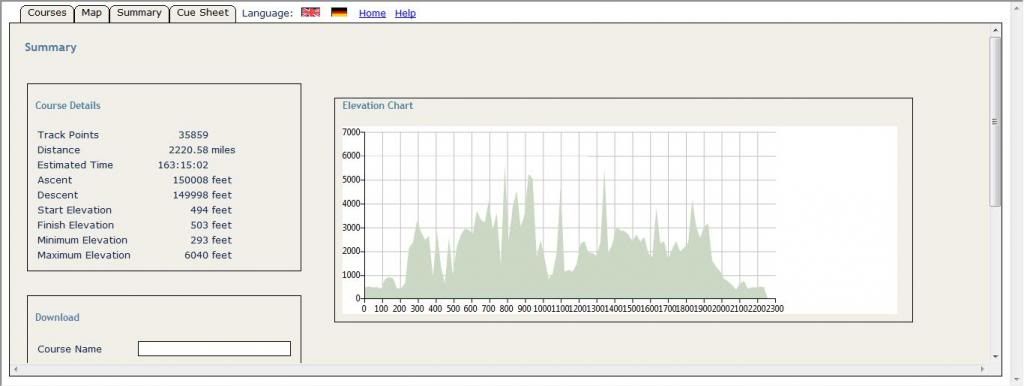
Task: Switch language to English flag icon
Action: pos(310,12)
